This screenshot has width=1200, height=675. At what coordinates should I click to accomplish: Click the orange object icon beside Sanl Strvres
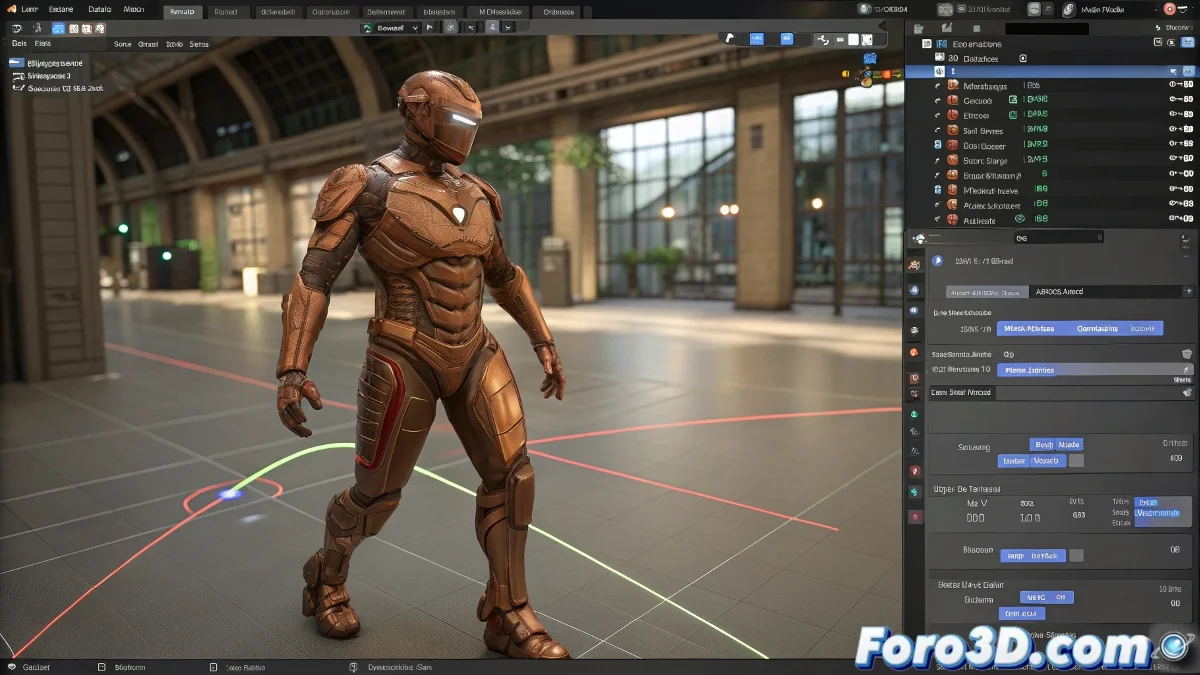pyautogui.click(x=951, y=130)
